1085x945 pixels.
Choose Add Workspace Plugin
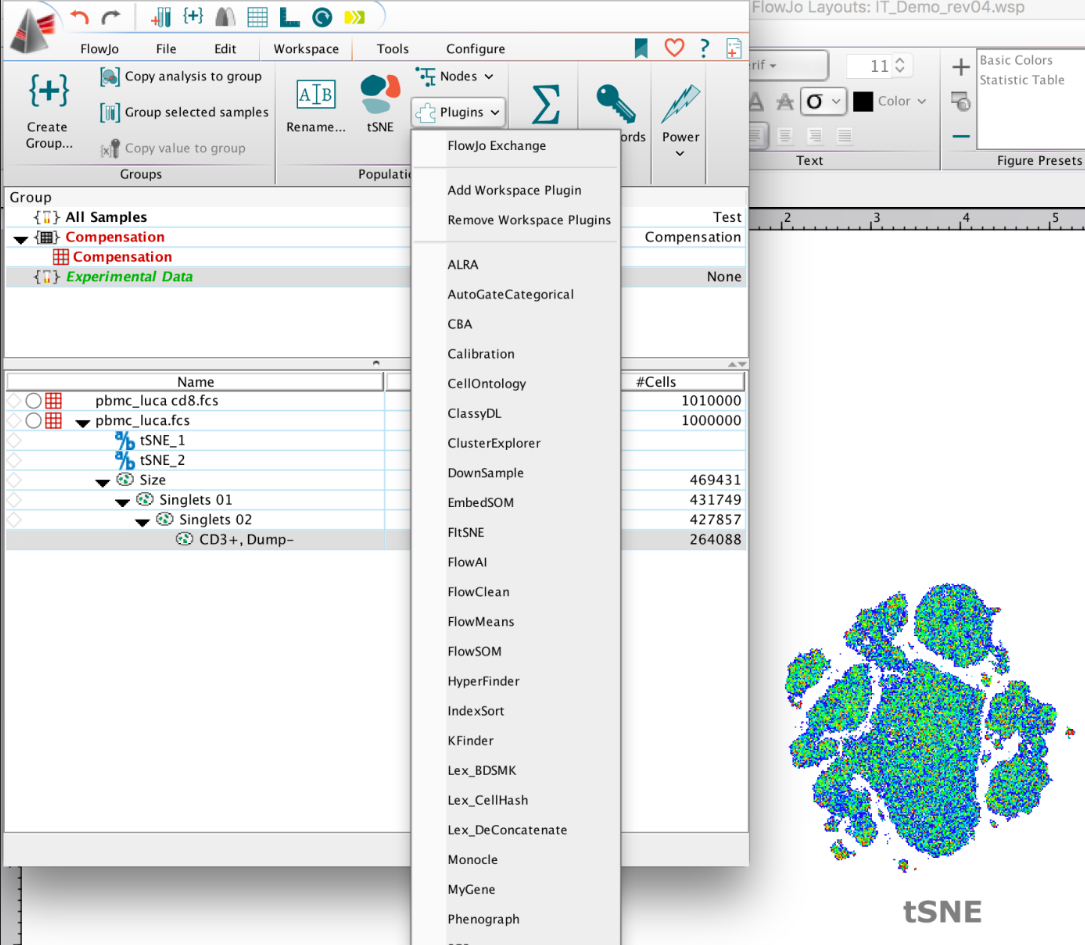(x=514, y=190)
